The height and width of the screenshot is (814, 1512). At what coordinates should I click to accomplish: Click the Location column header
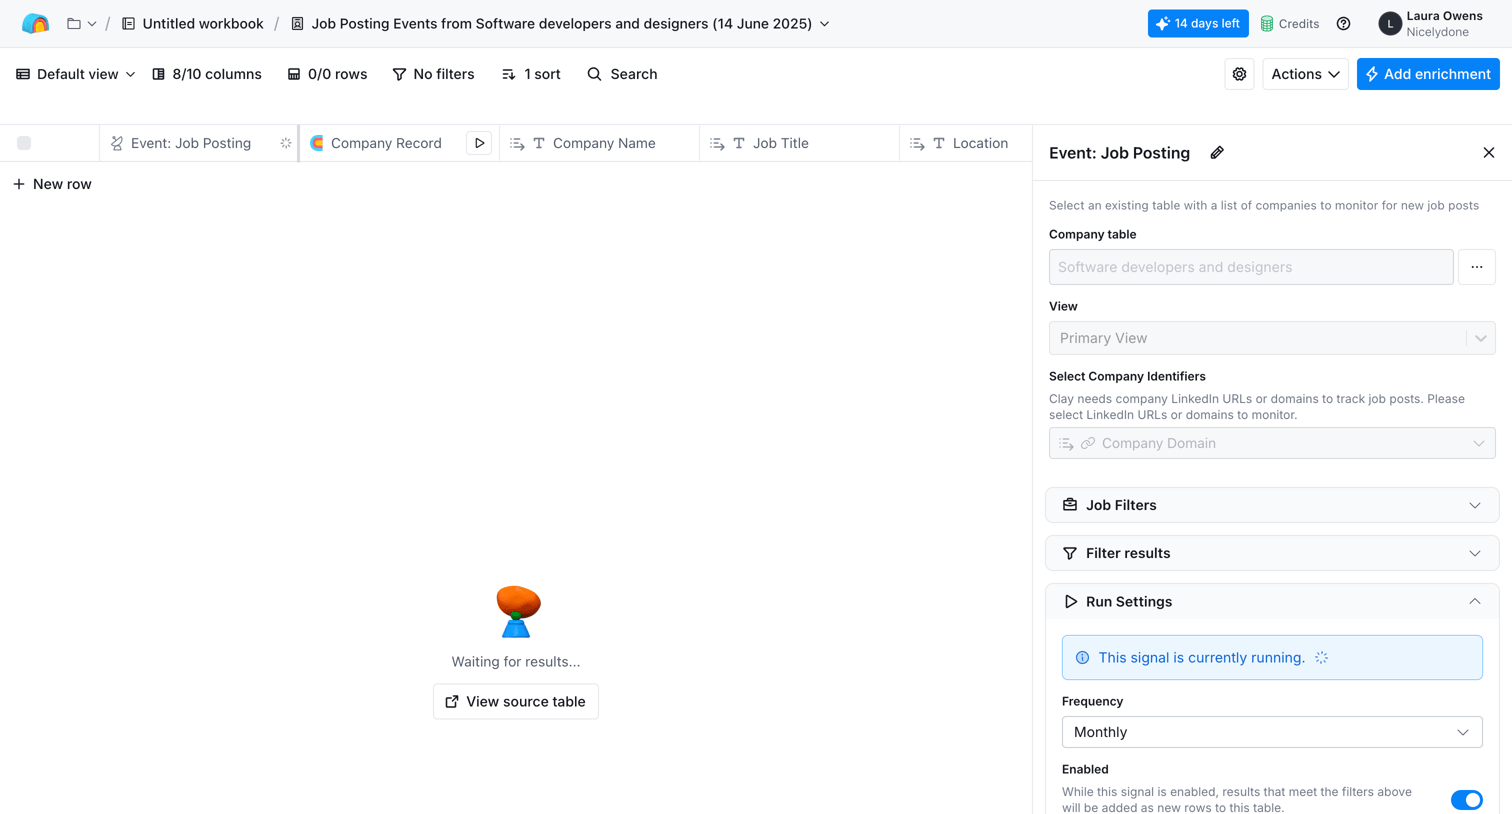(966, 143)
